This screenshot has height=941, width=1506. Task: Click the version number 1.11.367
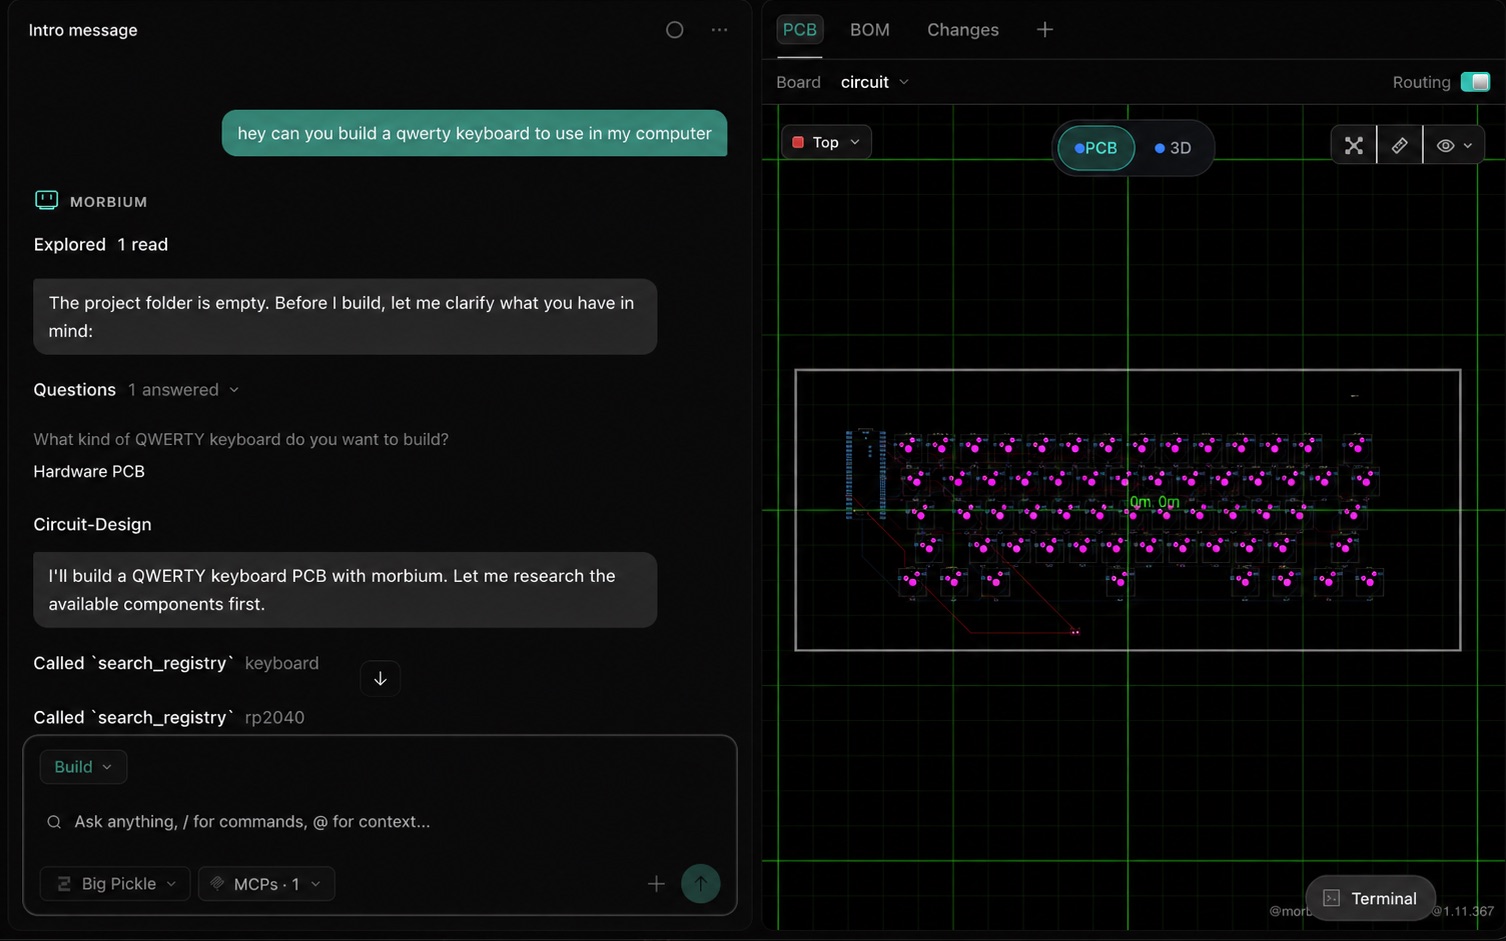tap(1463, 911)
